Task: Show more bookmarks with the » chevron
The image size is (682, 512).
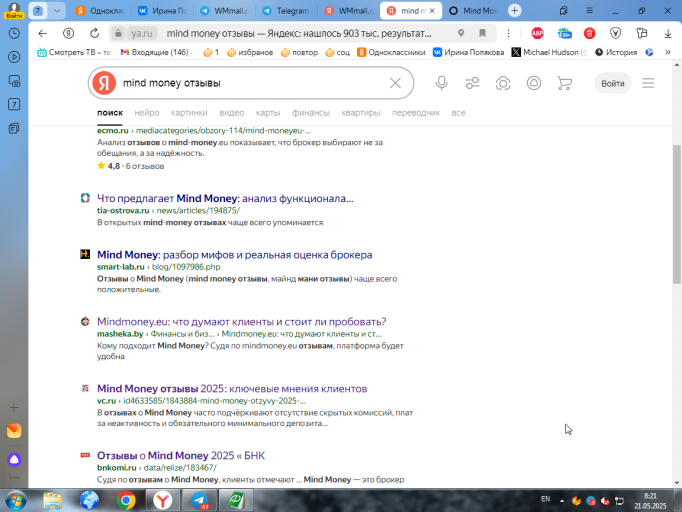Action: (668, 52)
